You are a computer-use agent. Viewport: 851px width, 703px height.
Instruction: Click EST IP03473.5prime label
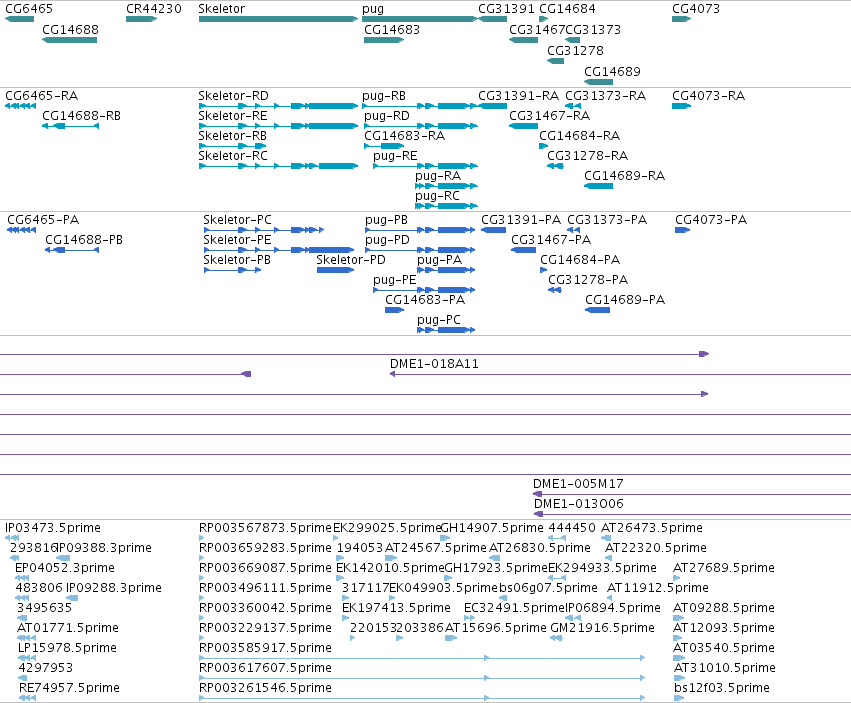click(53, 528)
